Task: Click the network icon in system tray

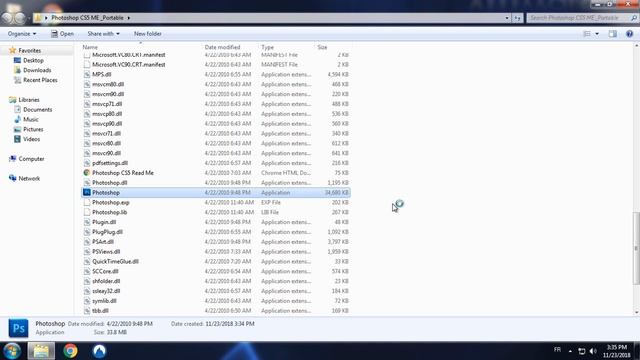Action: pyautogui.click(x=582, y=351)
